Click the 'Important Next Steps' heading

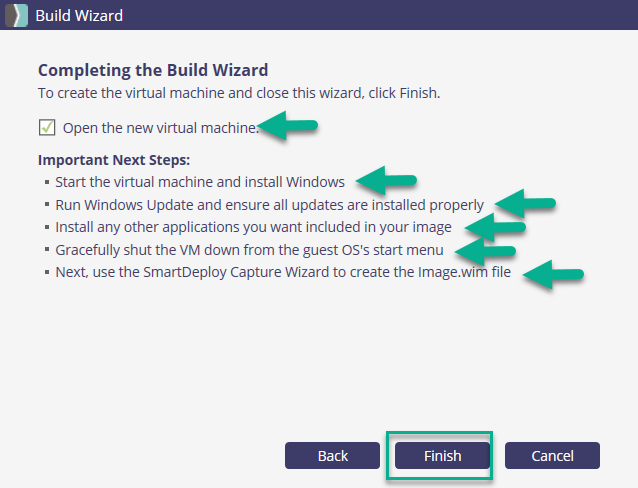pos(114,160)
